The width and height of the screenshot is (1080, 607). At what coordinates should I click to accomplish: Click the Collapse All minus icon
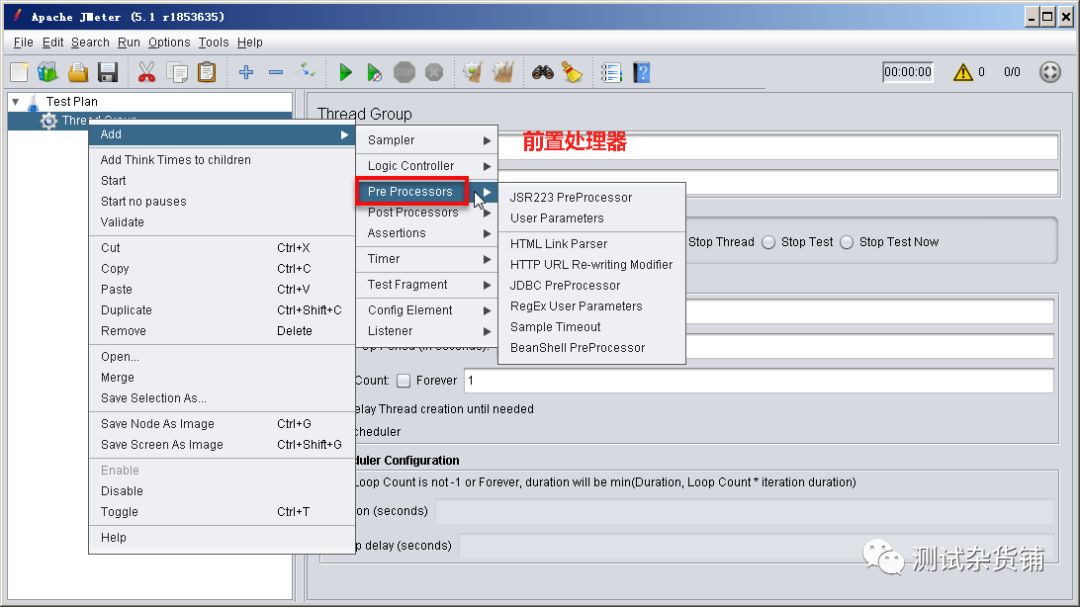pyautogui.click(x=276, y=72)
